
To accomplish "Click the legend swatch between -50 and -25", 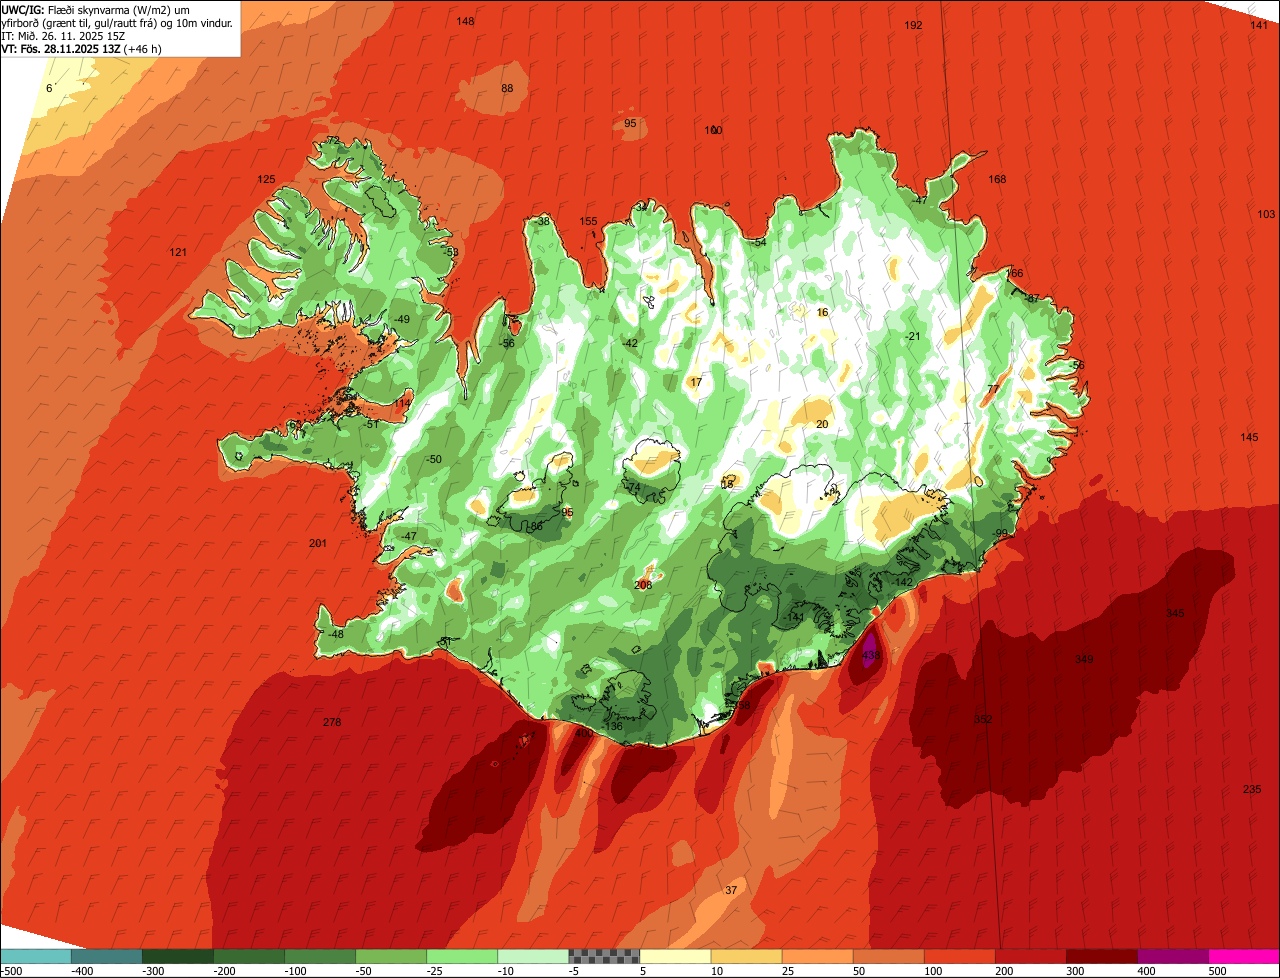I will click(391, 956).
